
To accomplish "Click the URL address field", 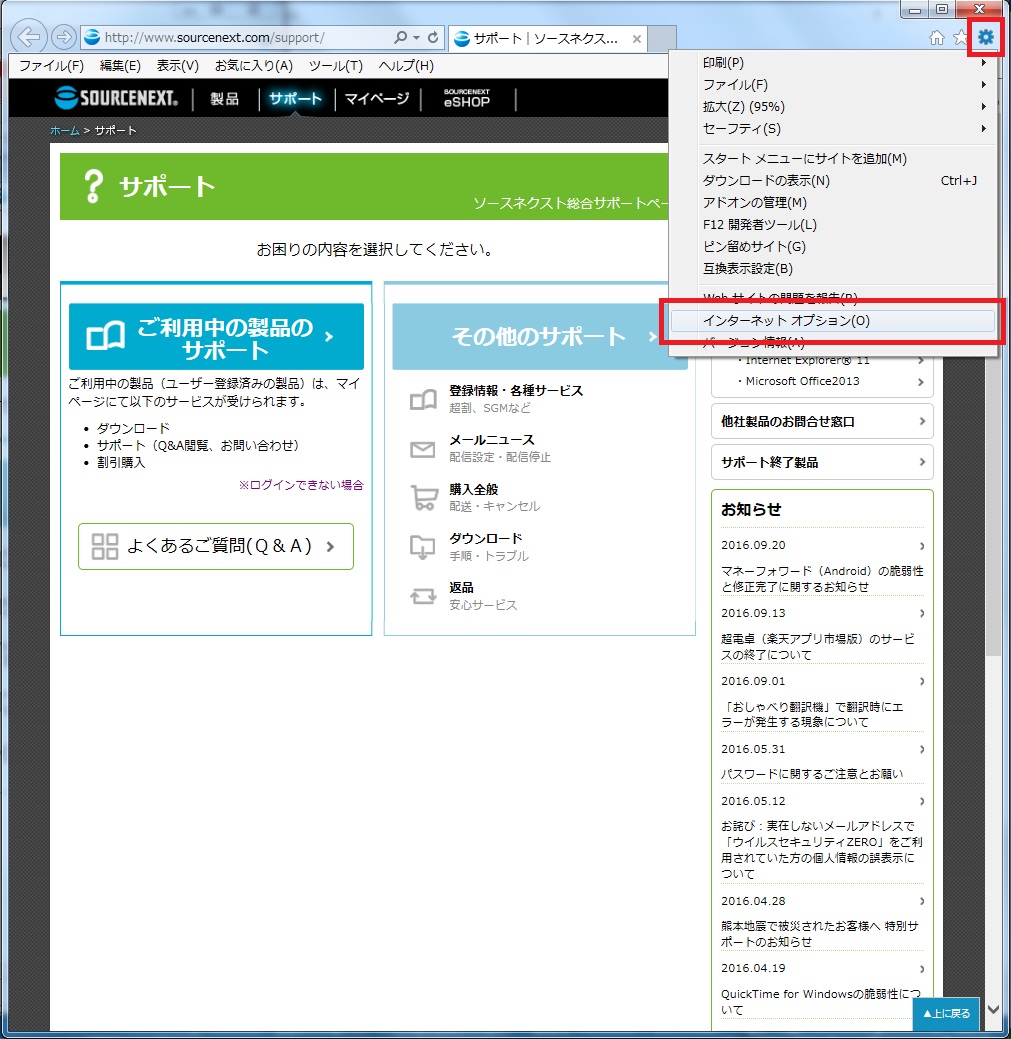I will click(x=240, y=38).
